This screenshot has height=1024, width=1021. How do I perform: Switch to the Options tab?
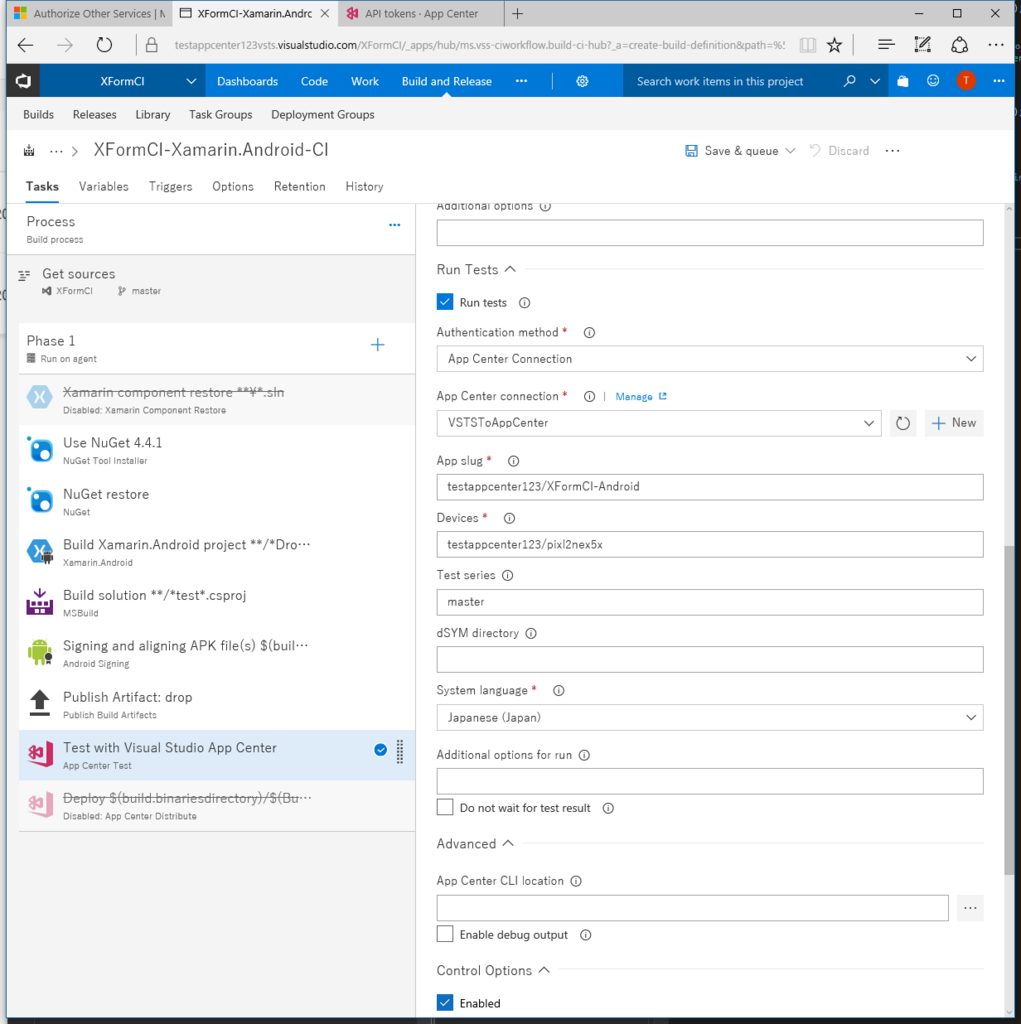(233, 187)
